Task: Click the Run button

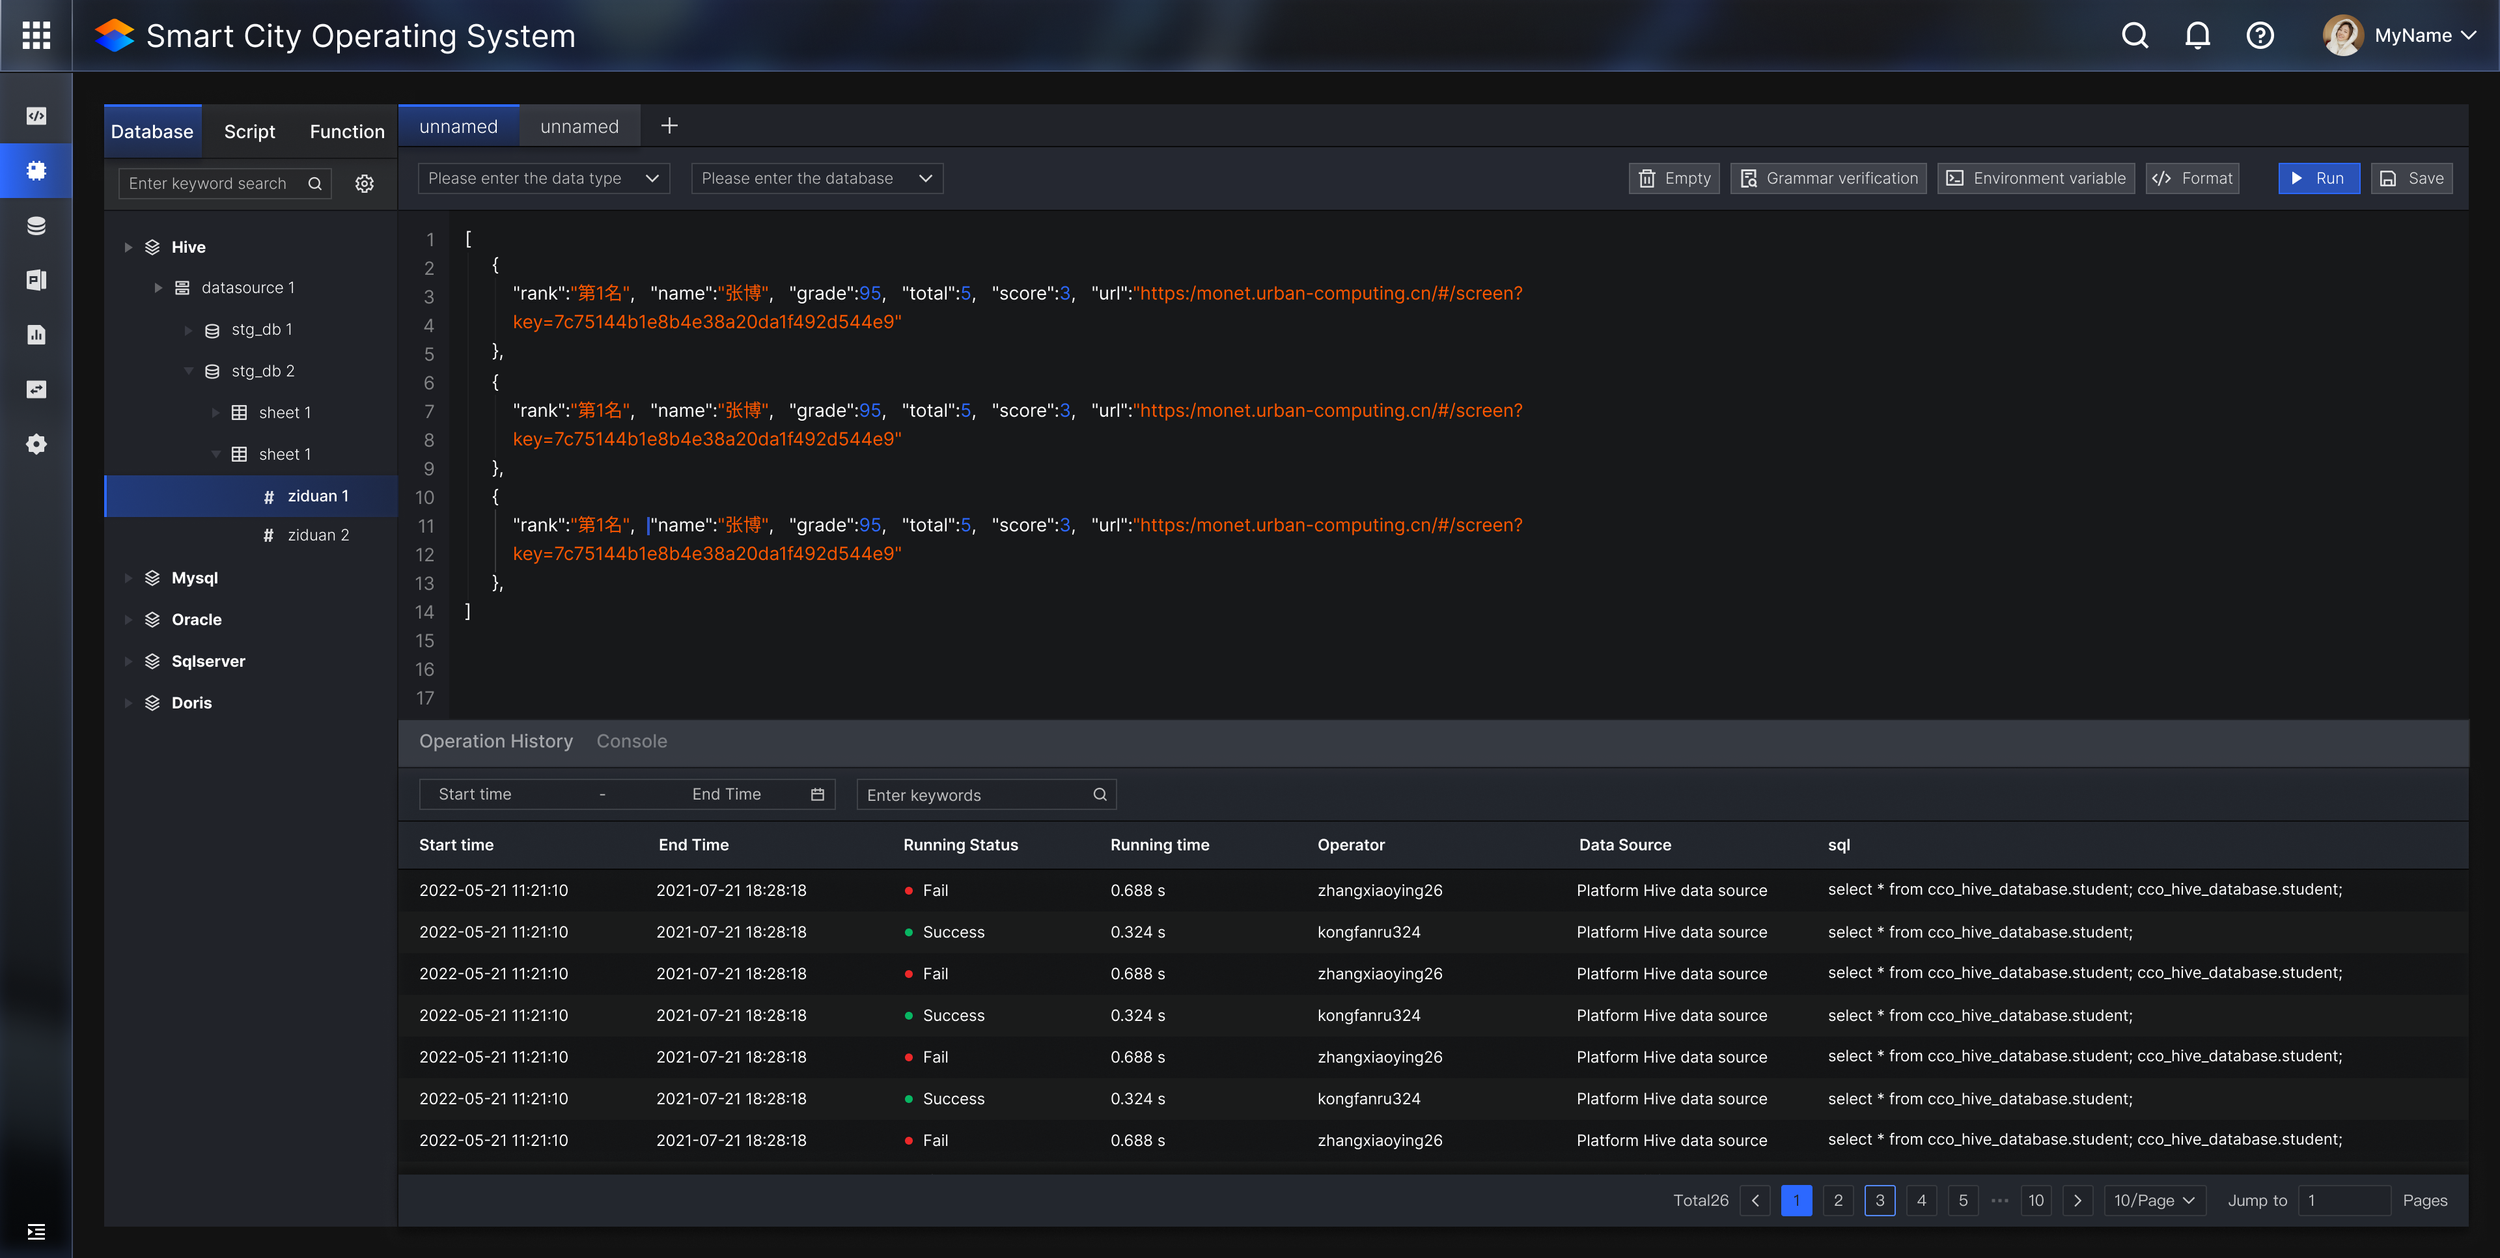Action: tap(2318, 178)
